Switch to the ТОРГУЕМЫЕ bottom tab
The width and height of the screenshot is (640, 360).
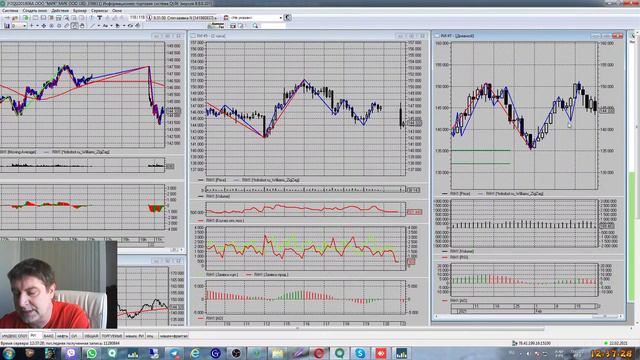(112, 336)
